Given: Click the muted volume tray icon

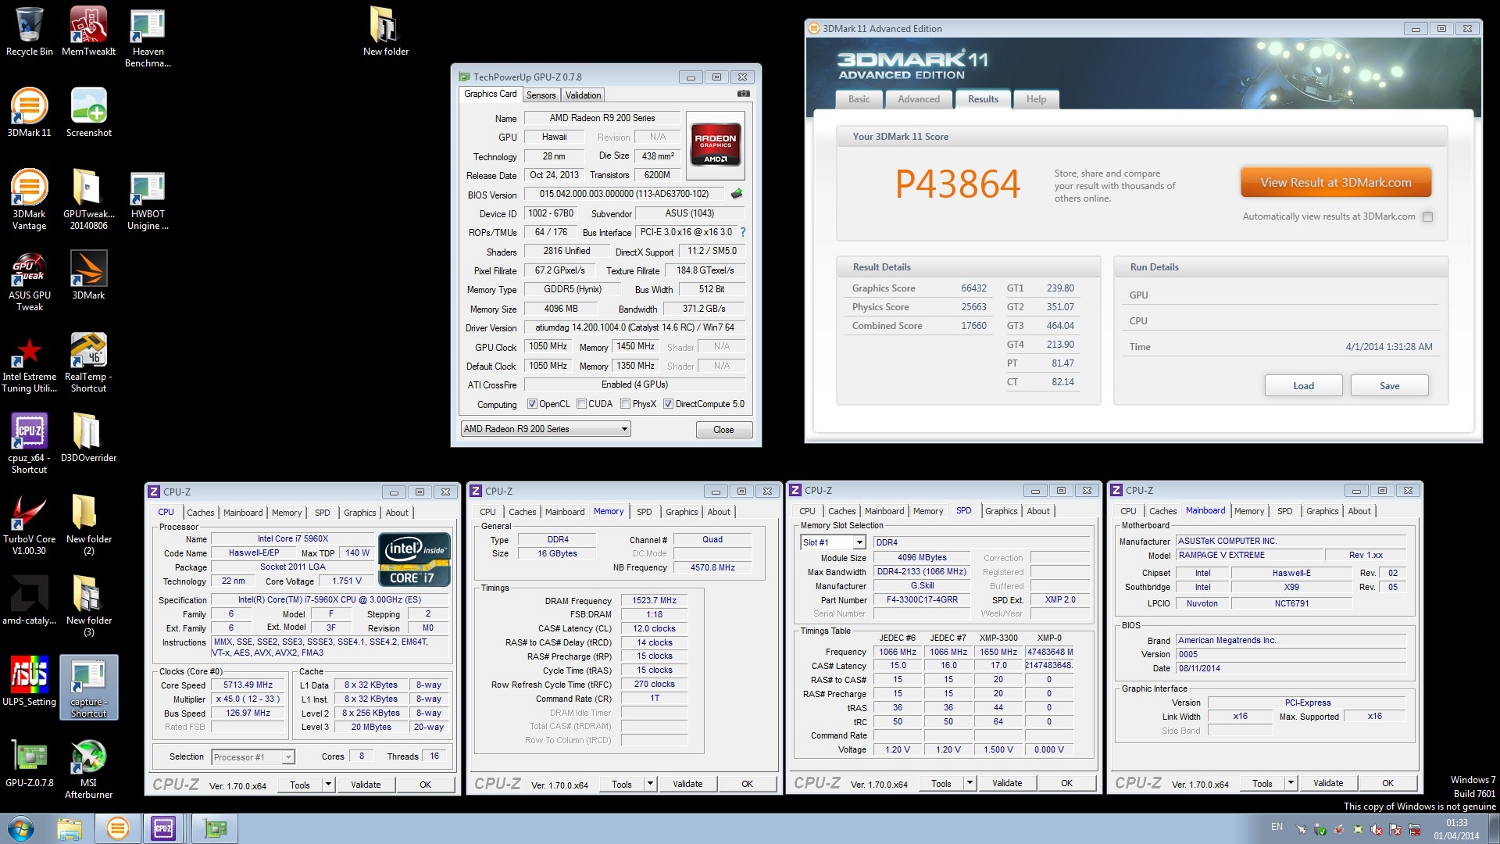Looking at the screenshot, I should tap(1376, 829).
